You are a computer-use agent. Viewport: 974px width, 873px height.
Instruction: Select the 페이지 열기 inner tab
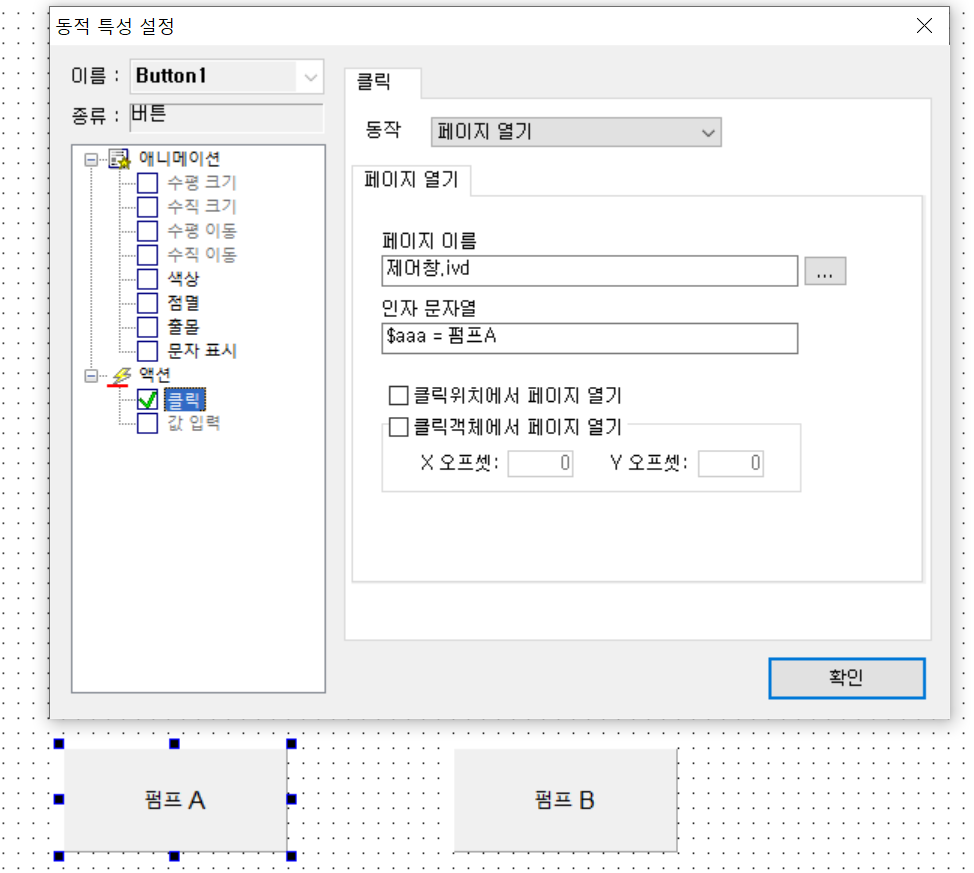411,180
